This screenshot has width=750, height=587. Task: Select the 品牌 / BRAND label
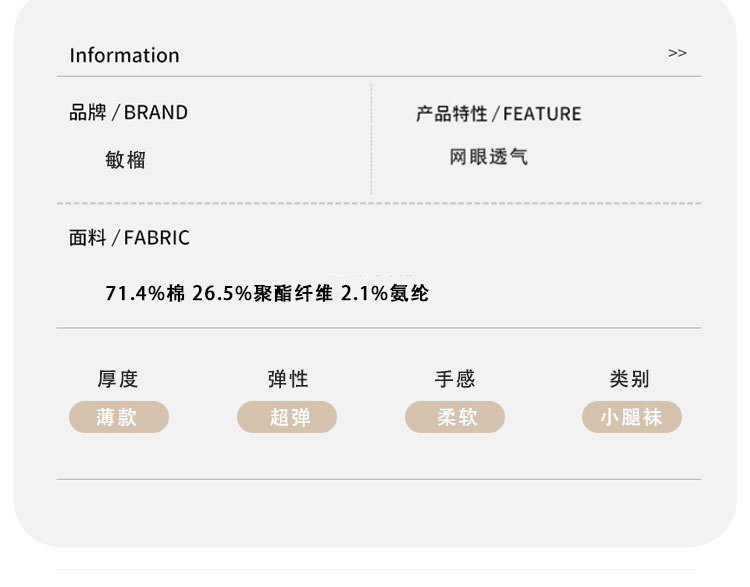pyautogui.click(x=128, y=113)
